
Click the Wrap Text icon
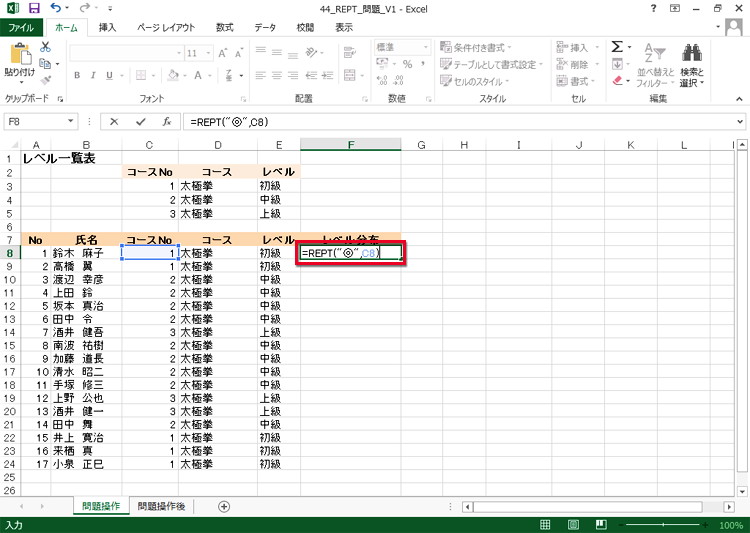pyautogui.click(x=350, y=52)
